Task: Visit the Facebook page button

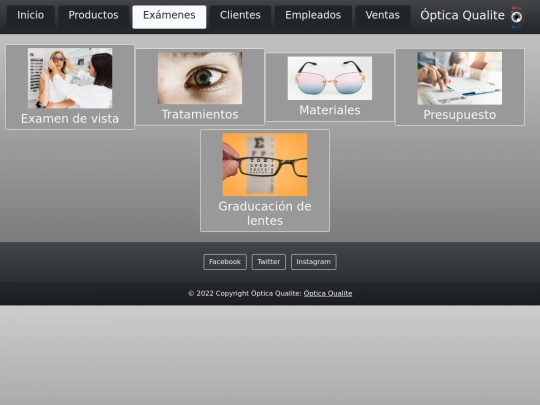Action: [x=225, y=262]
